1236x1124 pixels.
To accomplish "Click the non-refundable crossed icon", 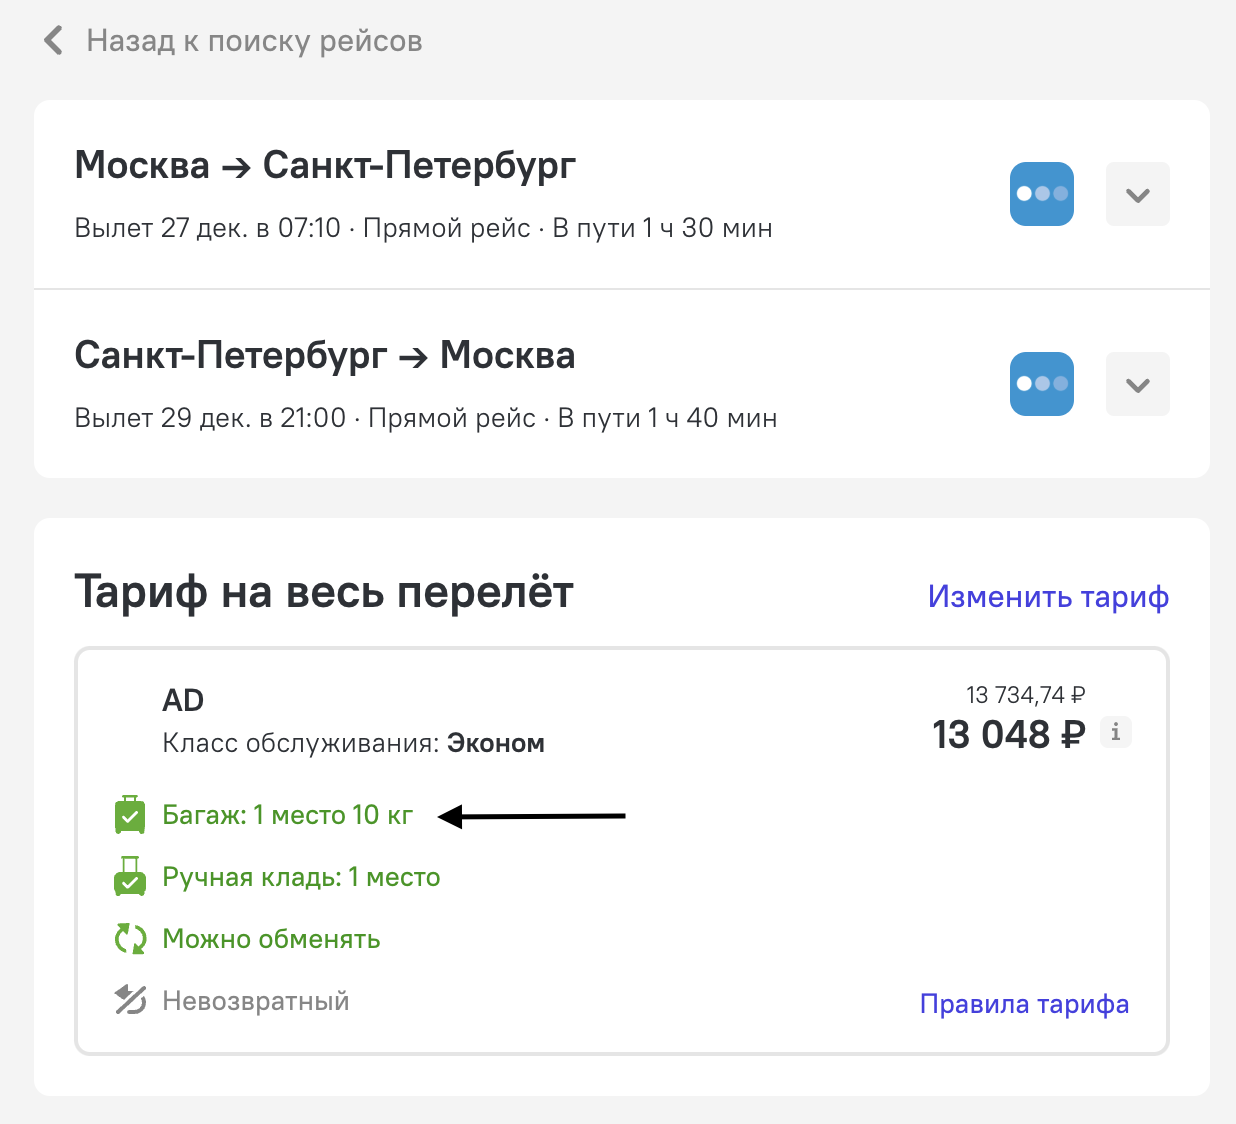I will 130,1000.
